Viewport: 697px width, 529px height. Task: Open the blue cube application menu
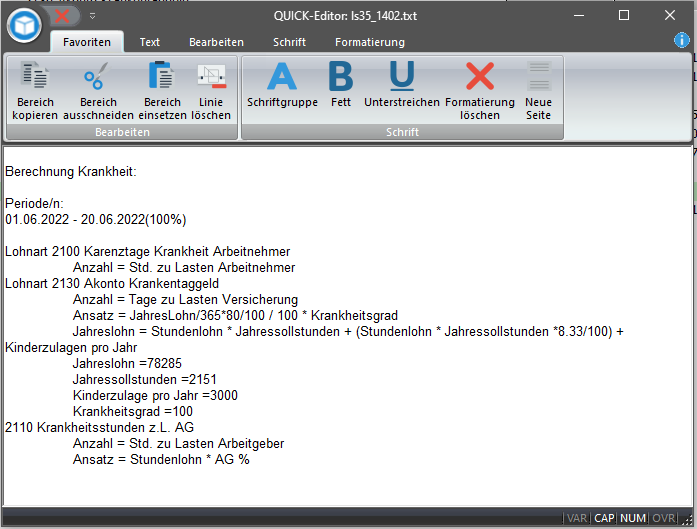(24, 25)
